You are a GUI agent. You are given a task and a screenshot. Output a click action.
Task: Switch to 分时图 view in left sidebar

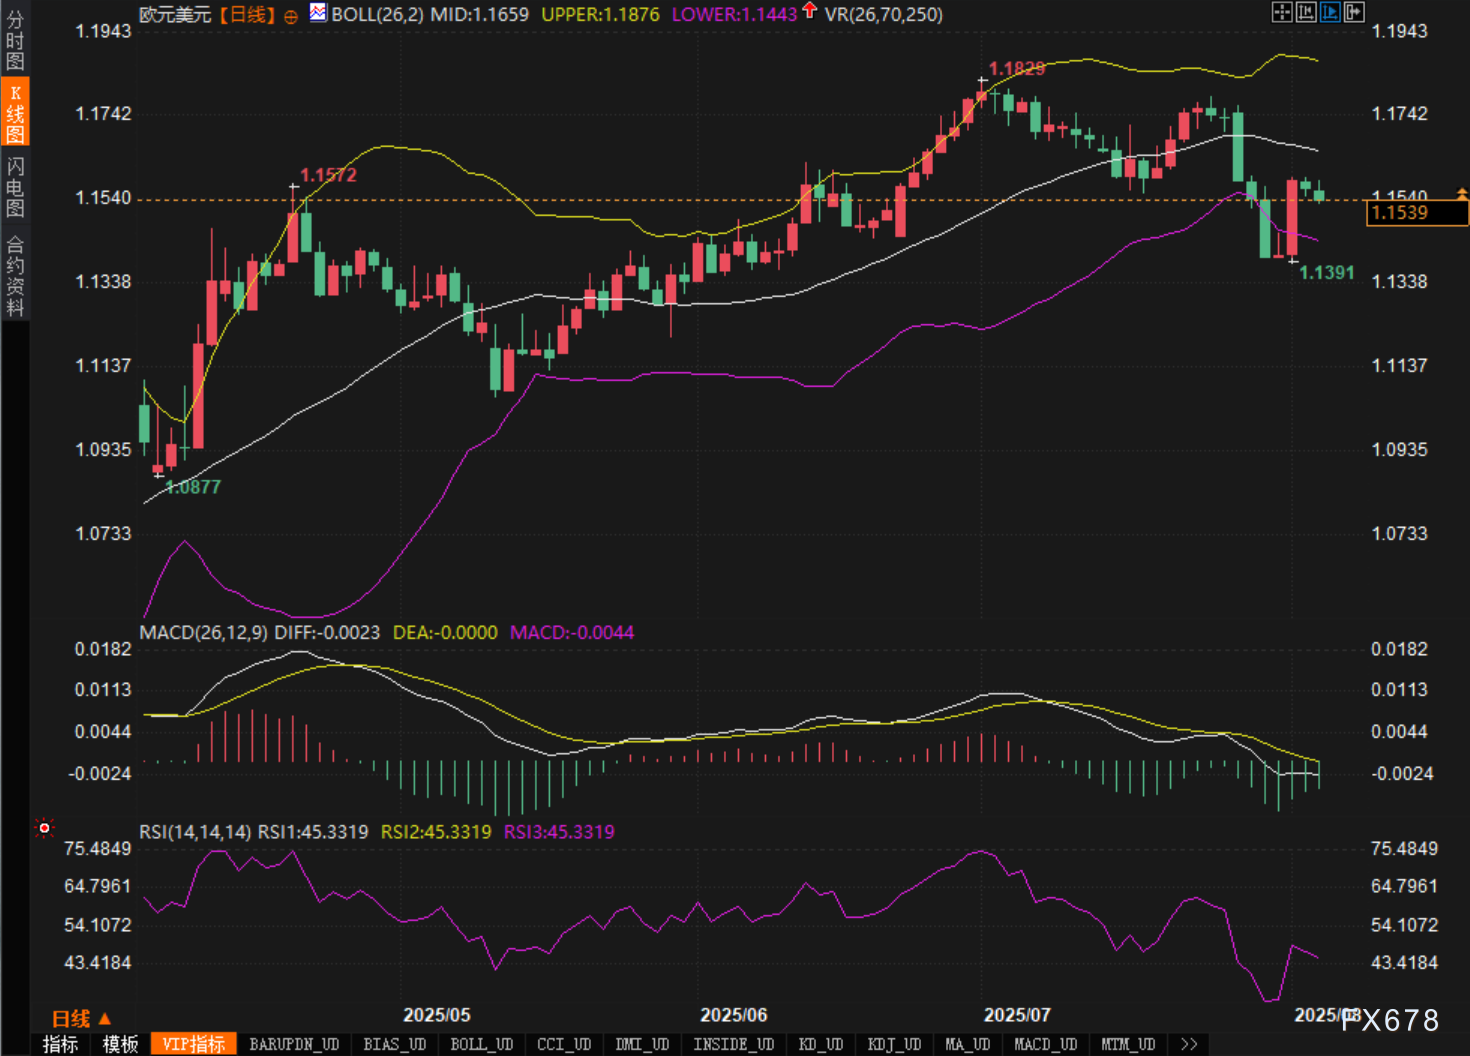pyautogui.click(x=15, y=40)
